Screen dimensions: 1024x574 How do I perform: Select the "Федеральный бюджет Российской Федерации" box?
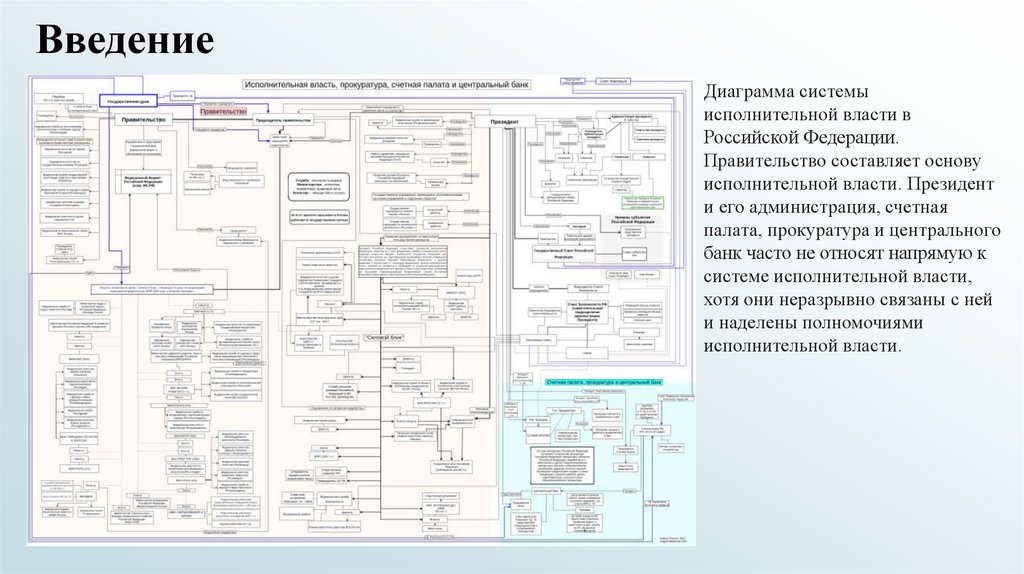[144, 182]
